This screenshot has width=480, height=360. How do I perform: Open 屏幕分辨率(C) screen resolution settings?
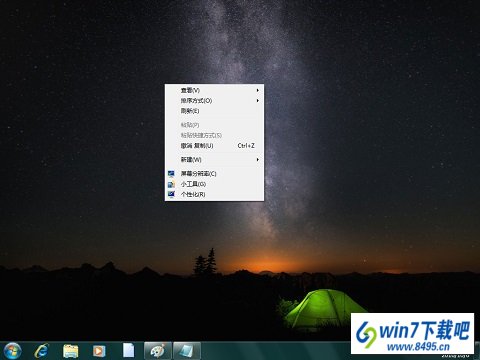coord(214,174)
